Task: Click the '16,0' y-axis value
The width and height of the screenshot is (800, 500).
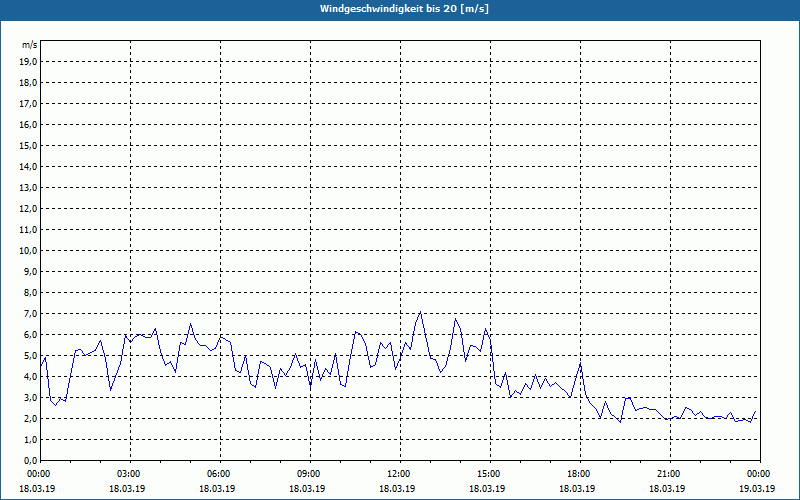Action: click(x=28, y=124)
